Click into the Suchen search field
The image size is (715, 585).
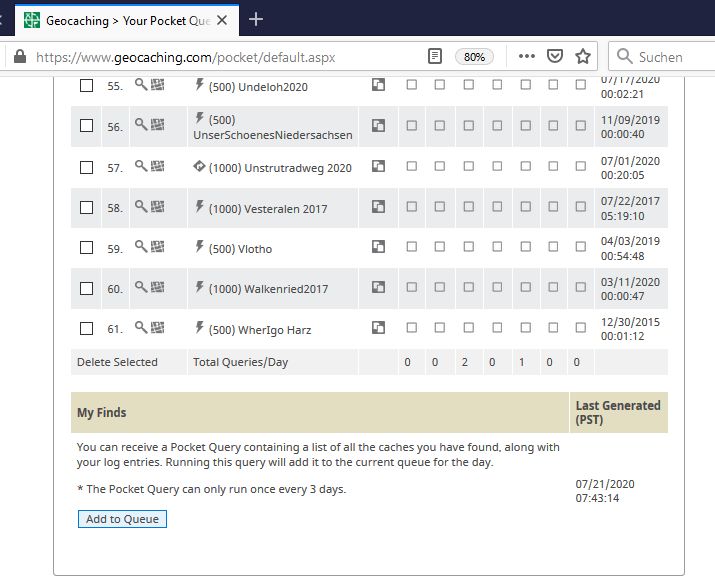coord(661,57)
